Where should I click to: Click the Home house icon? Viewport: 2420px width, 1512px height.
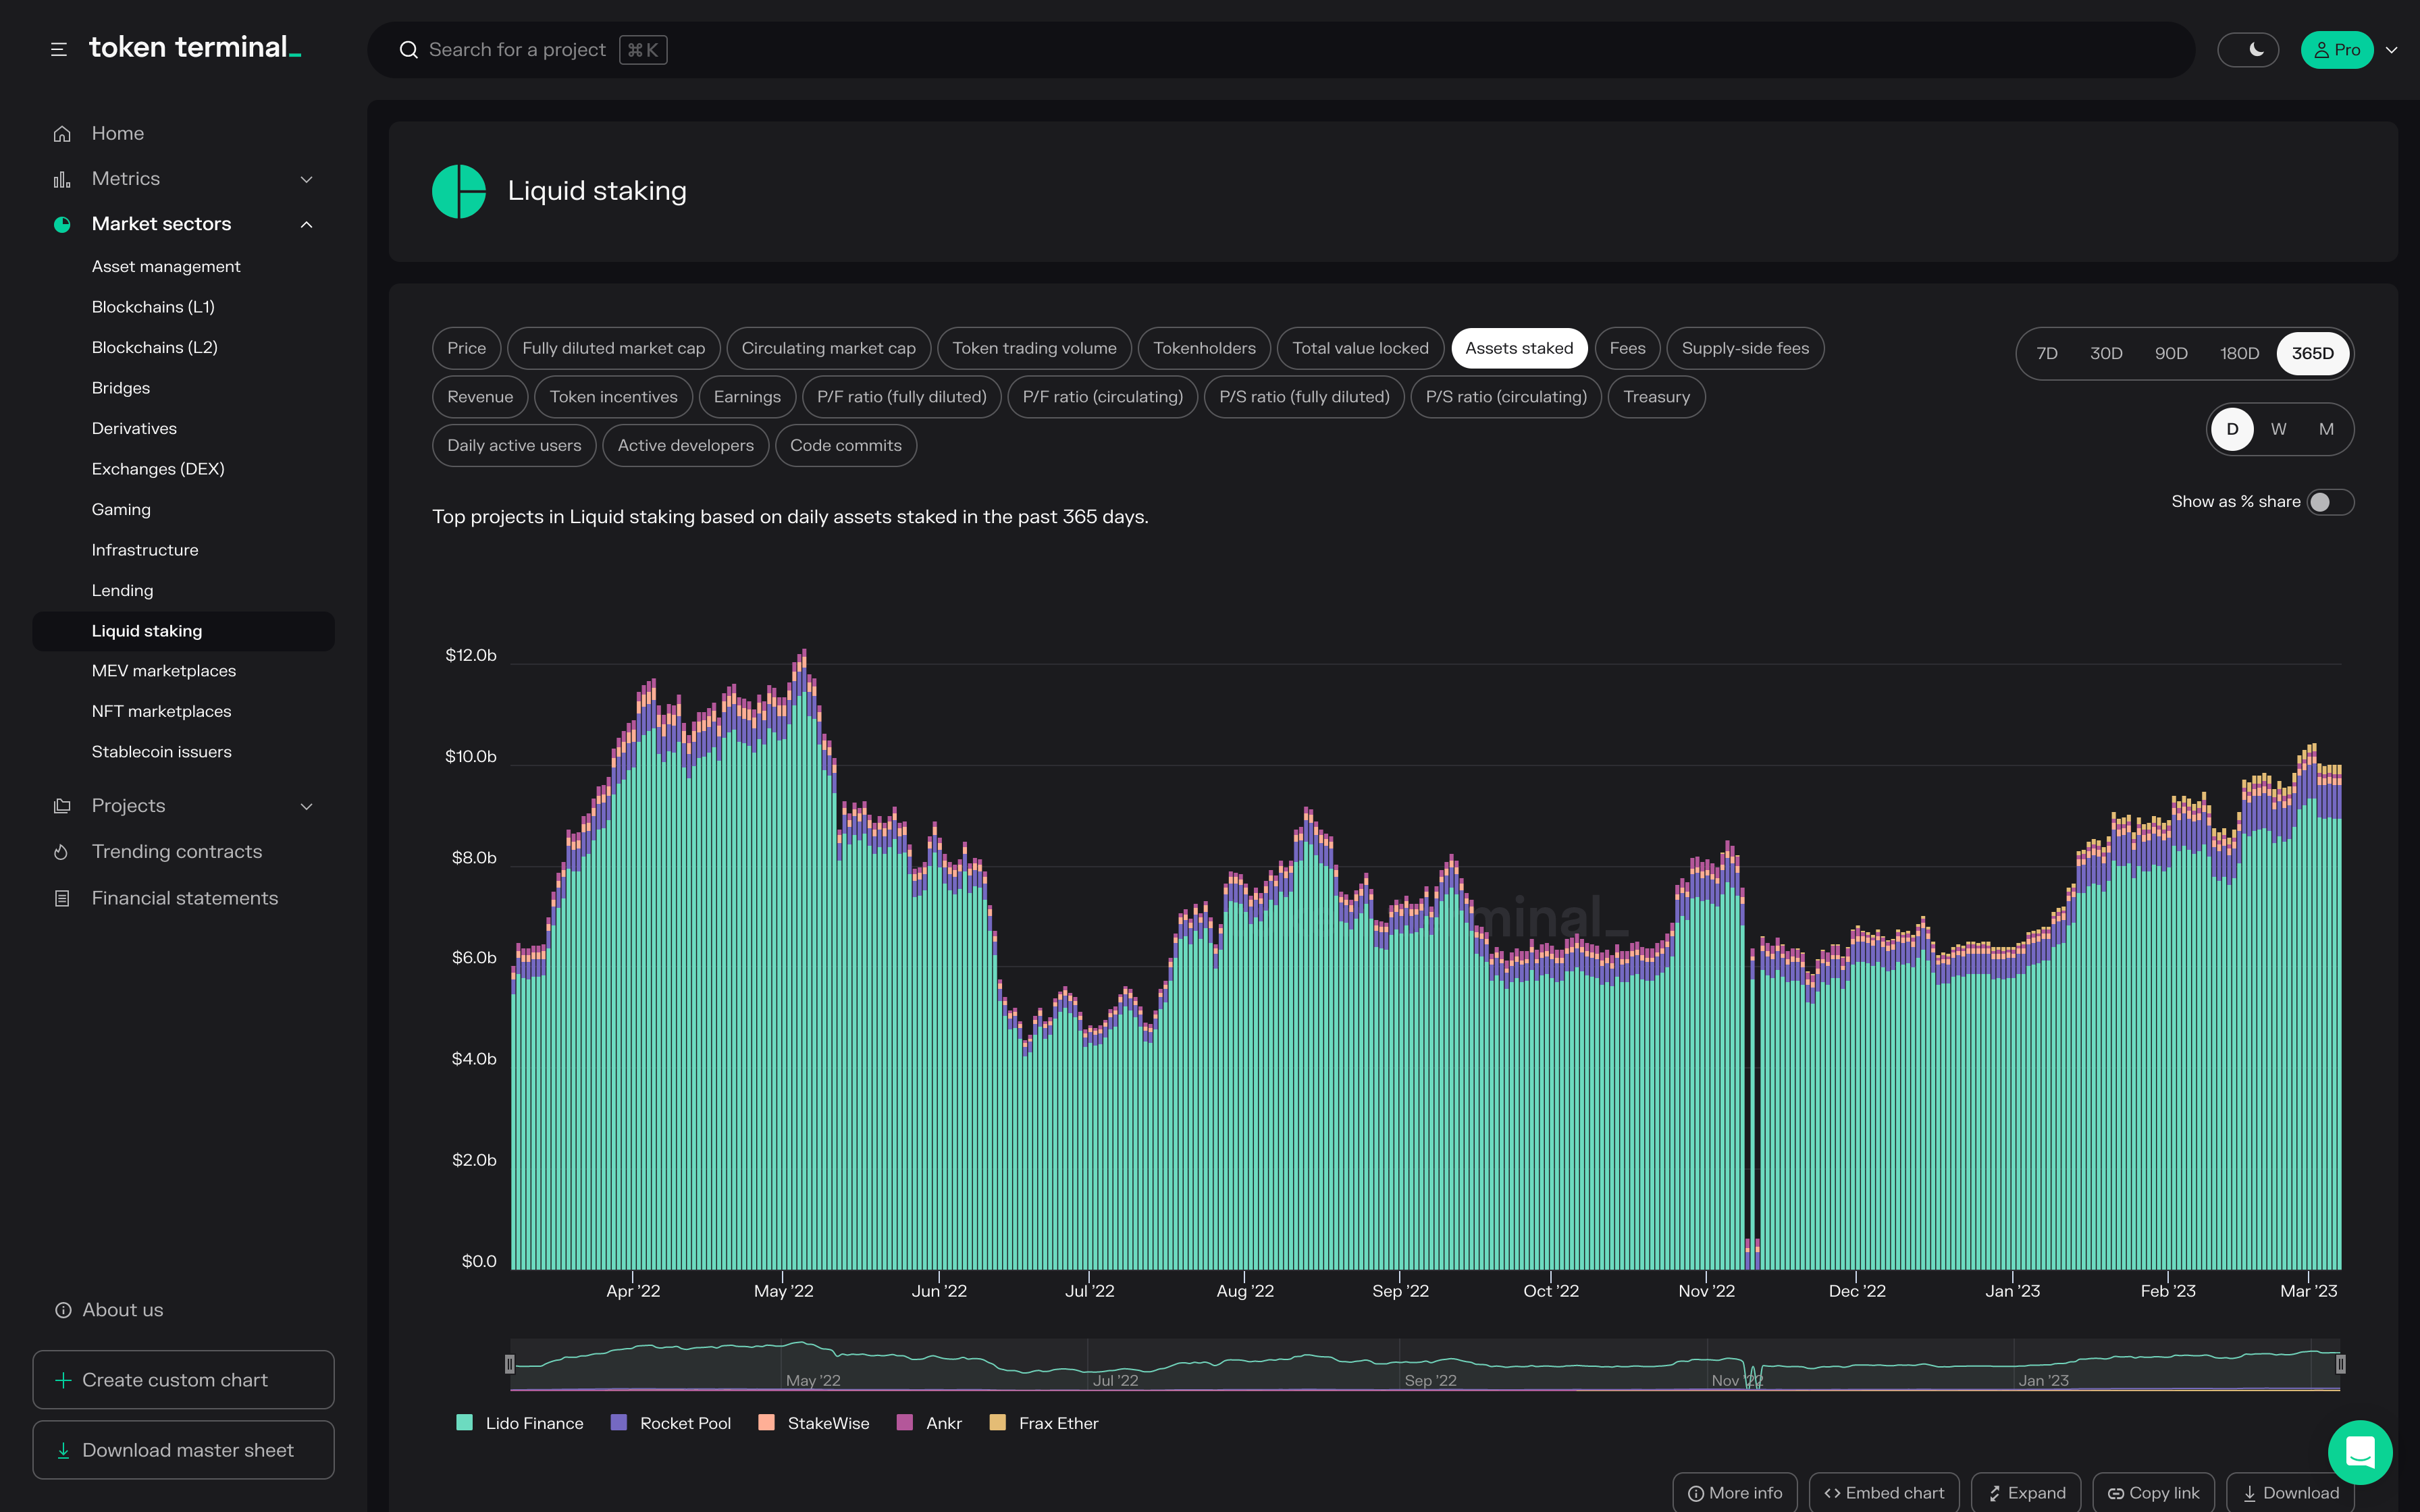pyautogui.click(x=62, y=133)
